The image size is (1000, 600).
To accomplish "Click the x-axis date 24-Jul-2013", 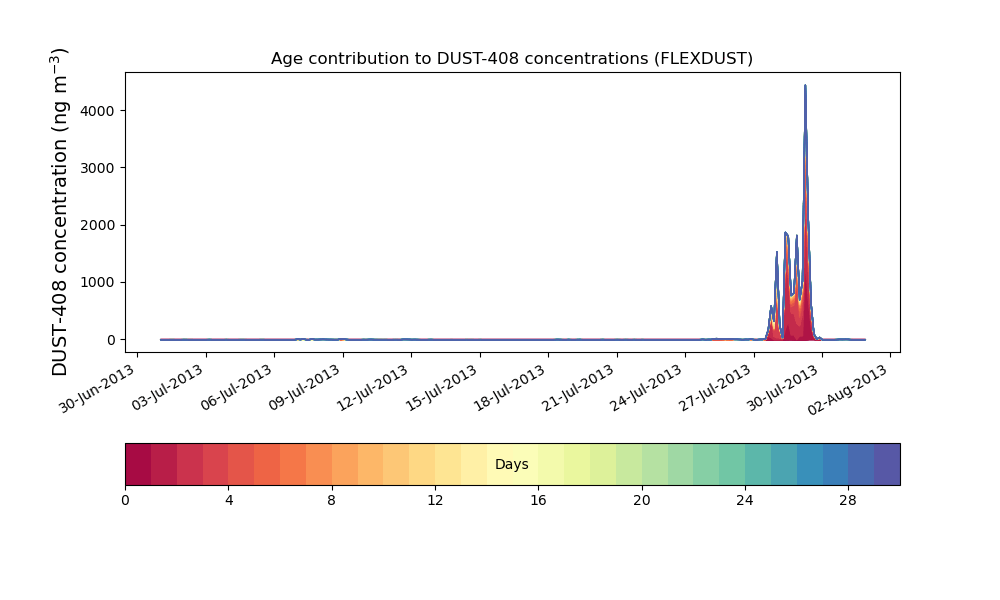I will click(x=646, y=387).
